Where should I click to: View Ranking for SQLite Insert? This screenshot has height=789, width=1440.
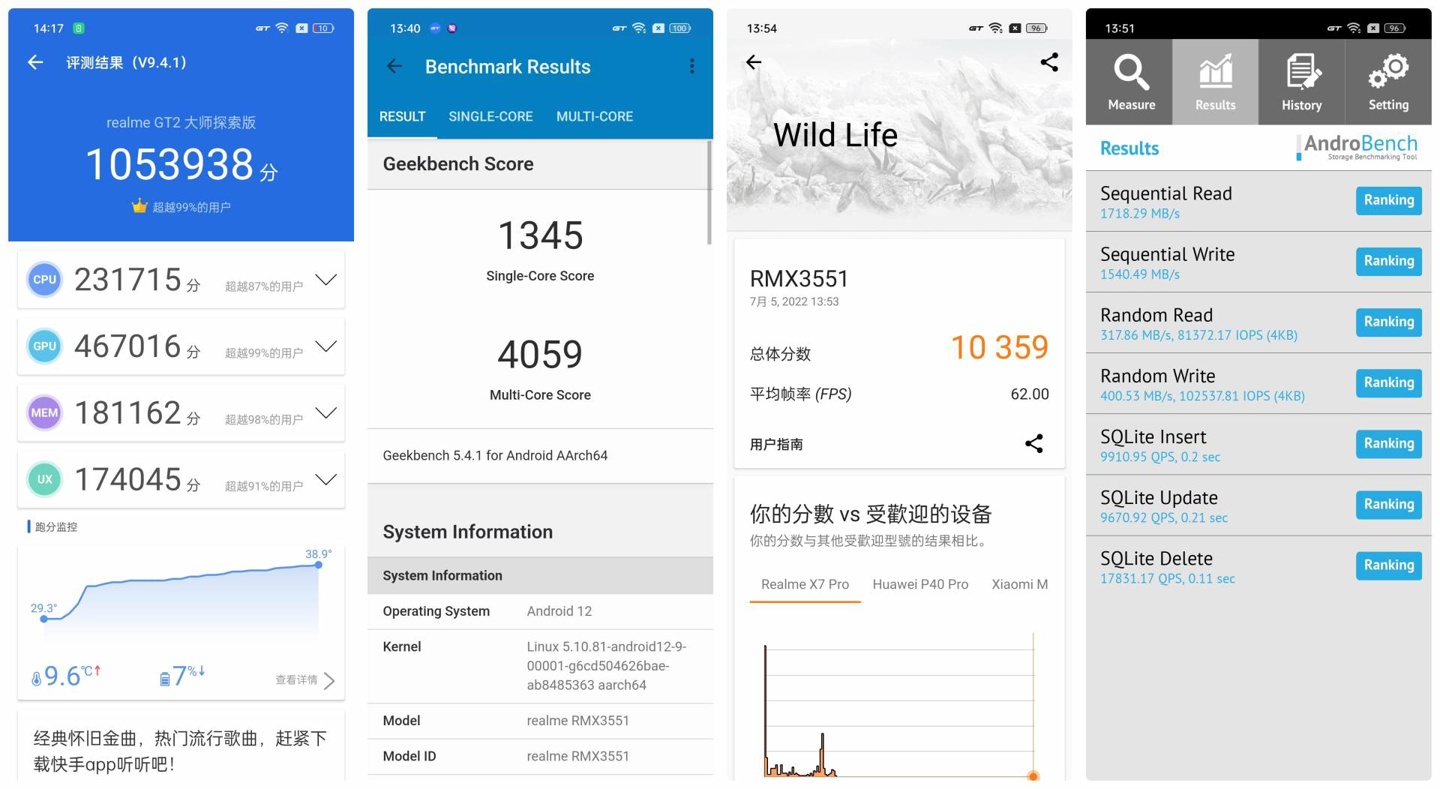1389,444
